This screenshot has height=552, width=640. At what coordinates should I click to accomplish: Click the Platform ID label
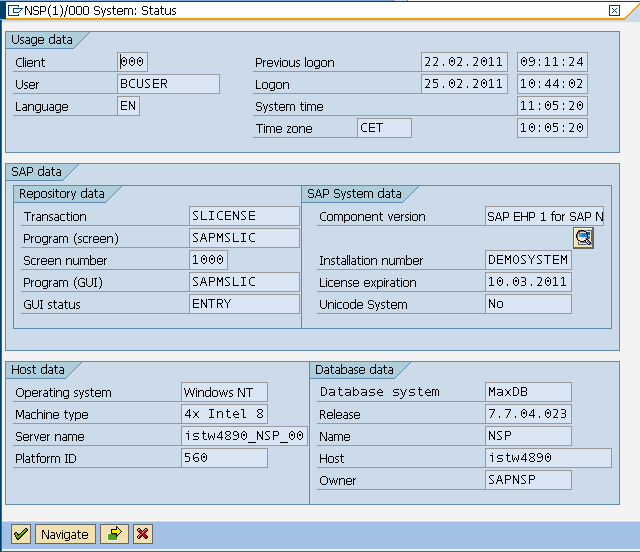[45, 459]
